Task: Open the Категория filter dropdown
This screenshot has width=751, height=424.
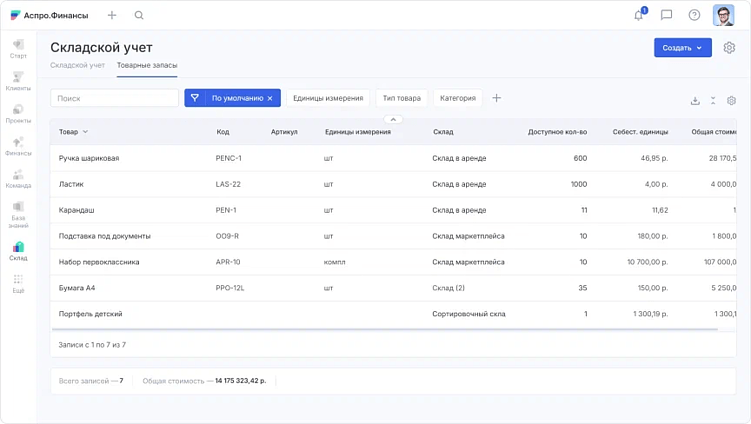Action: pos(457,98)
